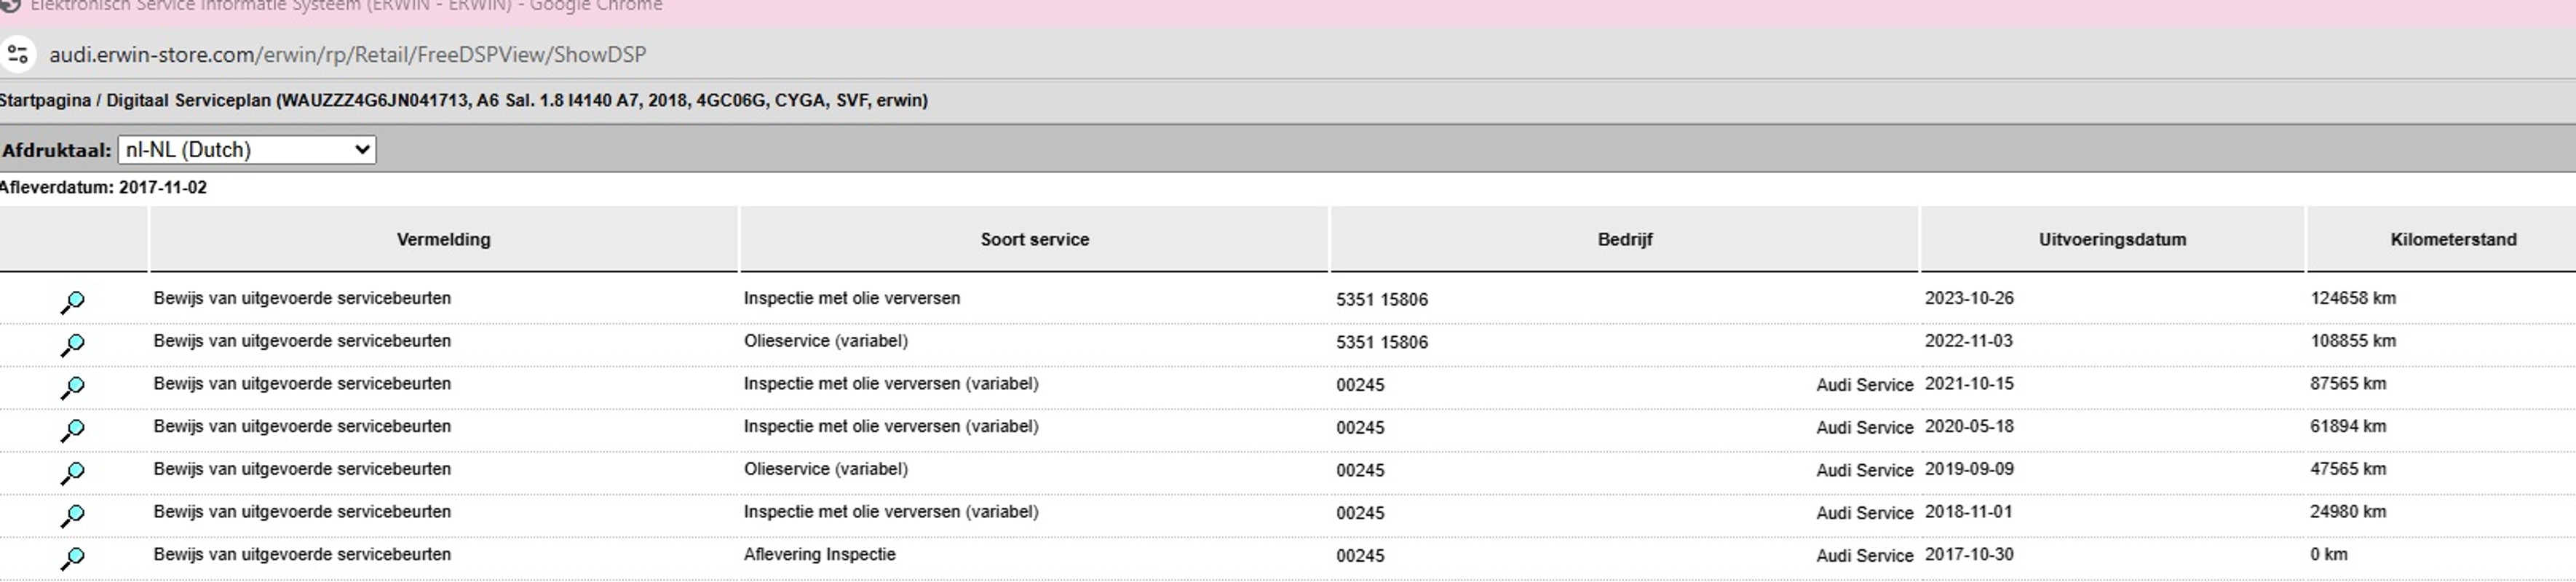Click the Soort service column header
Image resolution: width=2576 pixels, height=582 pixels.
click(1034, 240)
